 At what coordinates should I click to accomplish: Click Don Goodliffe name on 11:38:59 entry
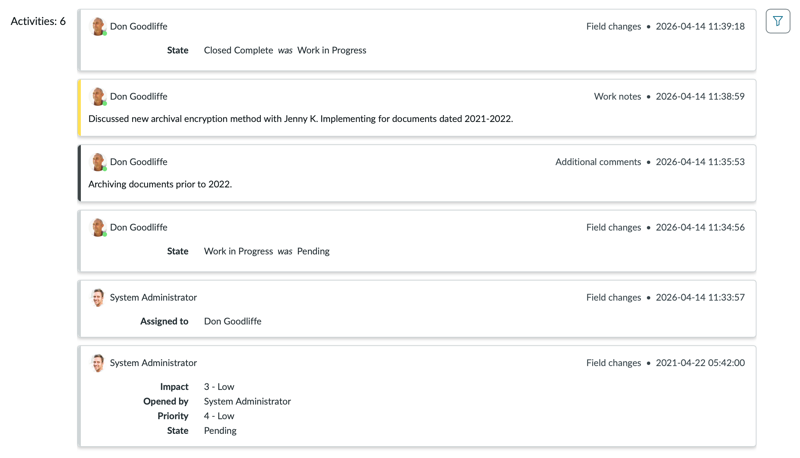coord(139,96)
